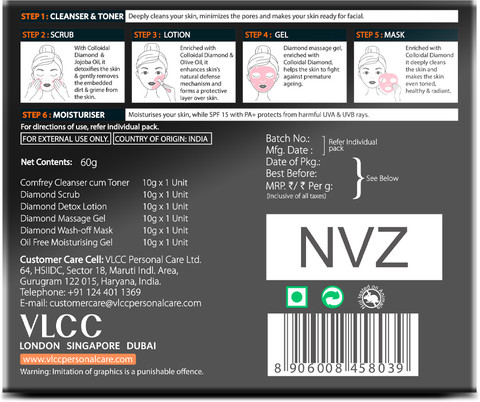Click the 'Comfrey Cleanser cum Toner' row
Viewport: 480px width, 402px height.
pos(104,183)
